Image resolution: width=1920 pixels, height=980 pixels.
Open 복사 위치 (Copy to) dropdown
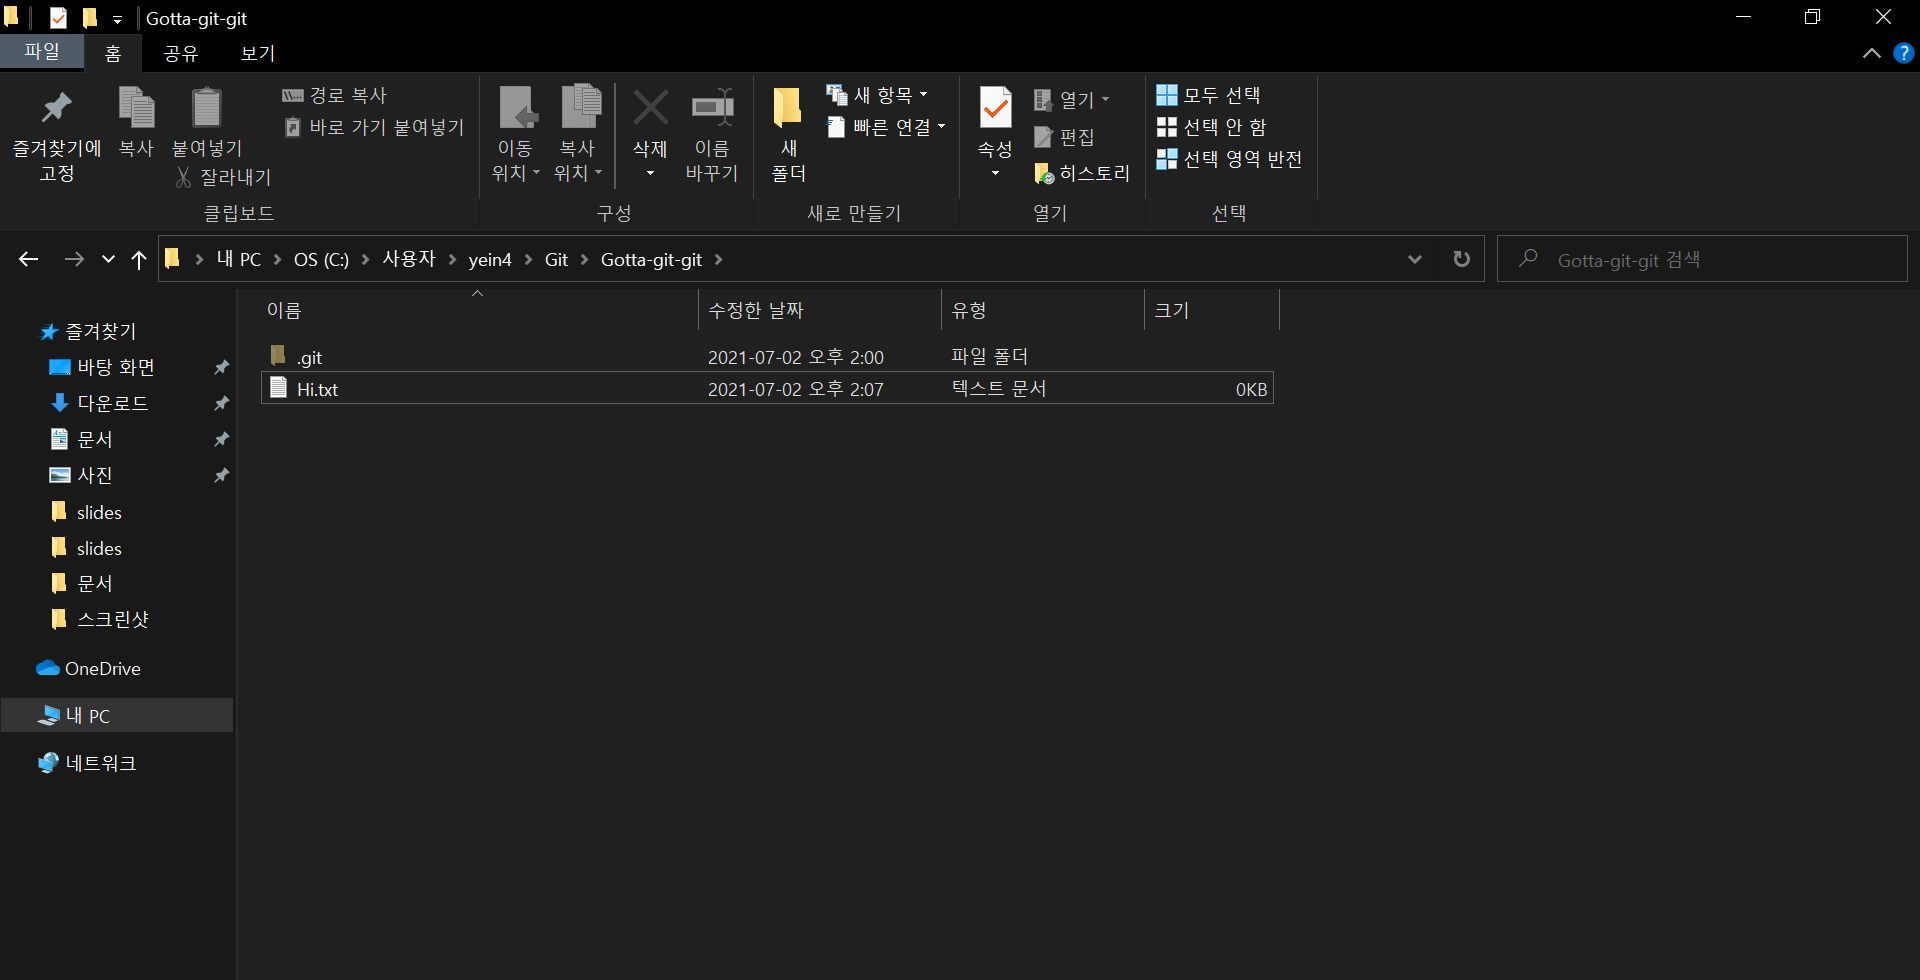pyautogui.click(x=578, y=134)
